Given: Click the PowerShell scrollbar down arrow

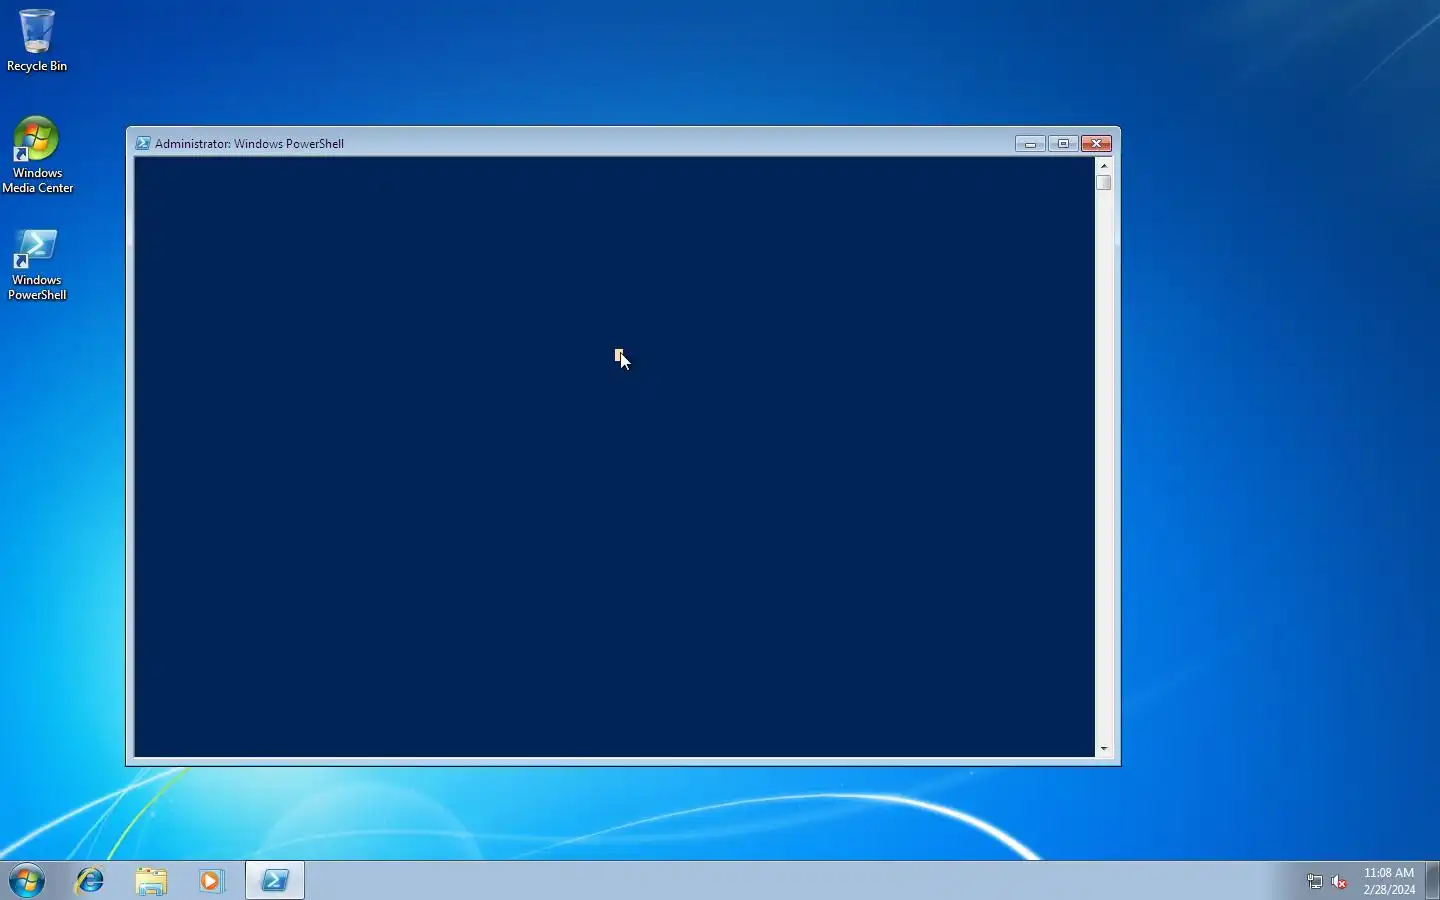Looking at the screenshot, I should coord(1104,748).
